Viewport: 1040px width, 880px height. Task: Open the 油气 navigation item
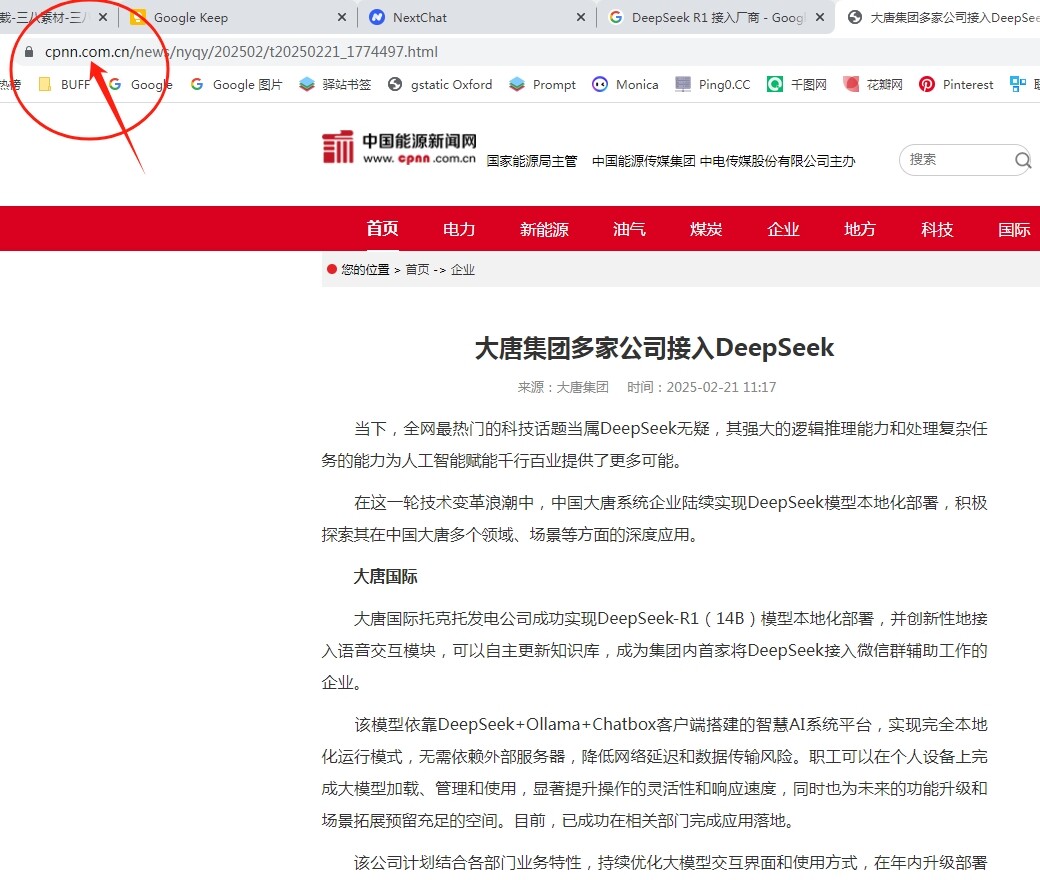click(629, 229)
